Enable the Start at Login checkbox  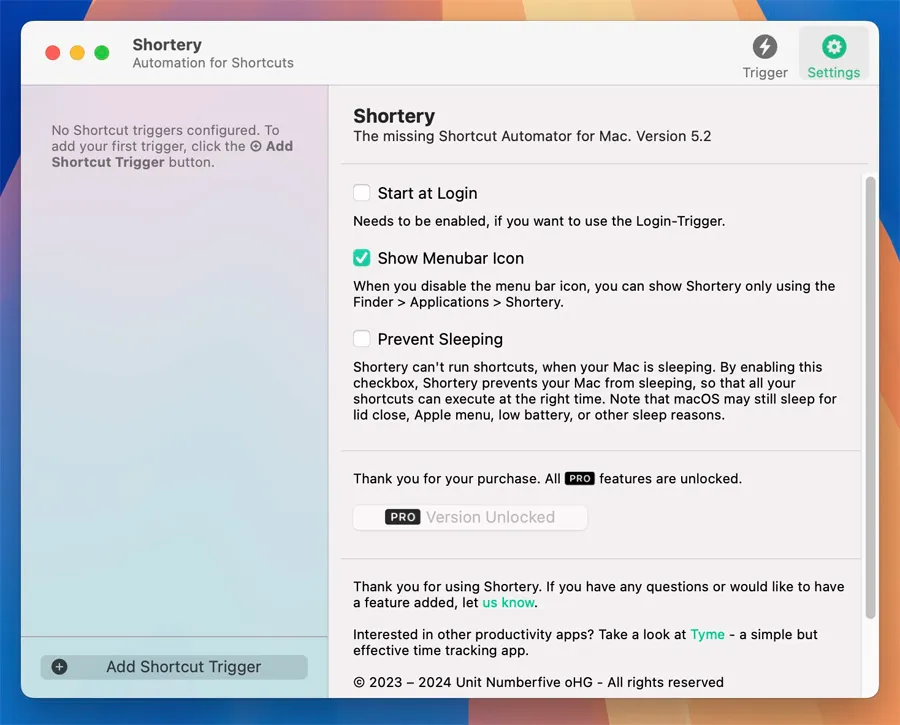362,193
